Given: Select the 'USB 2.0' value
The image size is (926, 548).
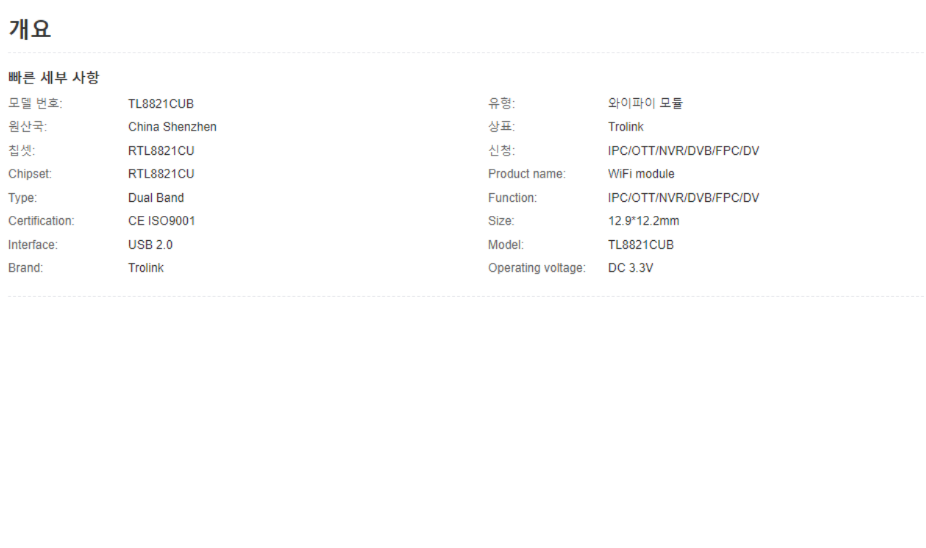Looking at the screenshot, I should click(151, 244).
